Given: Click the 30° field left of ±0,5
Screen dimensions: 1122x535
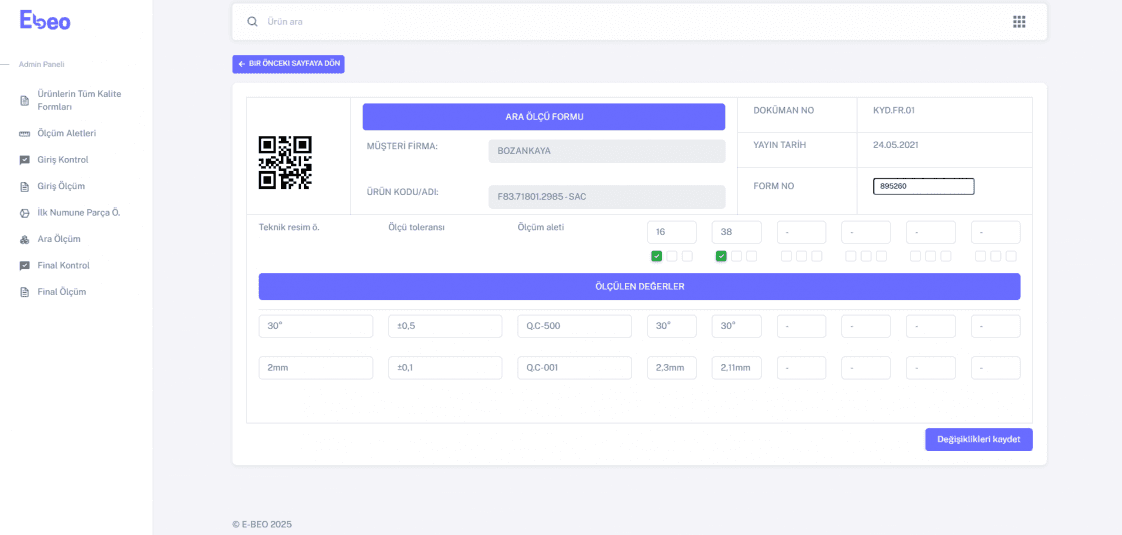Looking at the screenshot, I should coord(316,326).
